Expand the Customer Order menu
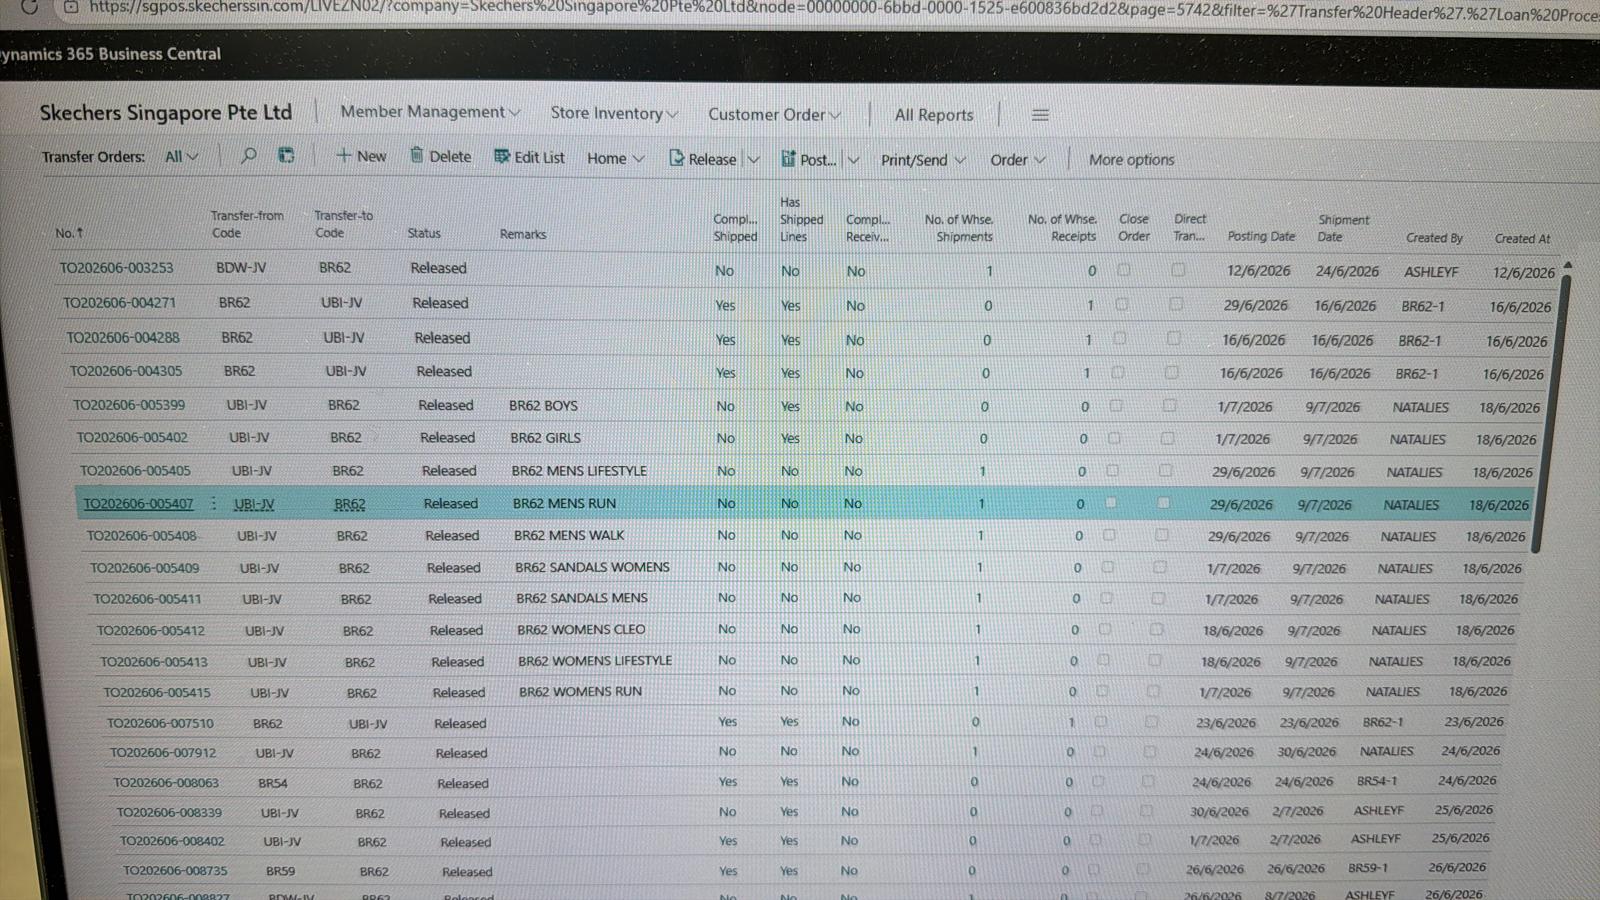Viewport: 1600px width, 900px height. click(775, 114)
